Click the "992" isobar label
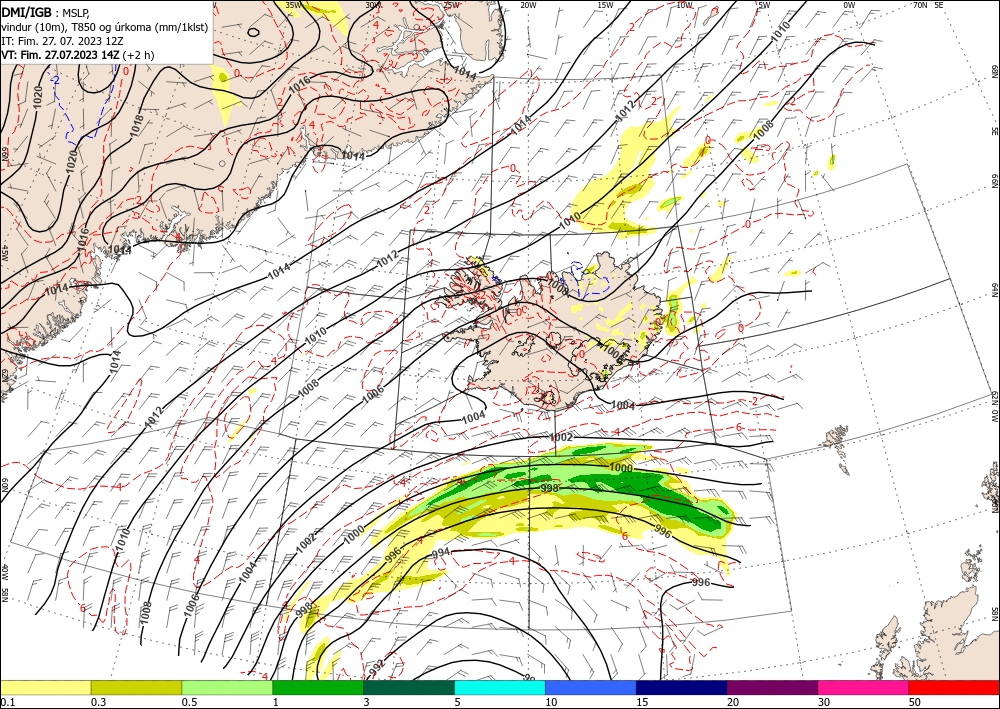 [x=378, y=669]
